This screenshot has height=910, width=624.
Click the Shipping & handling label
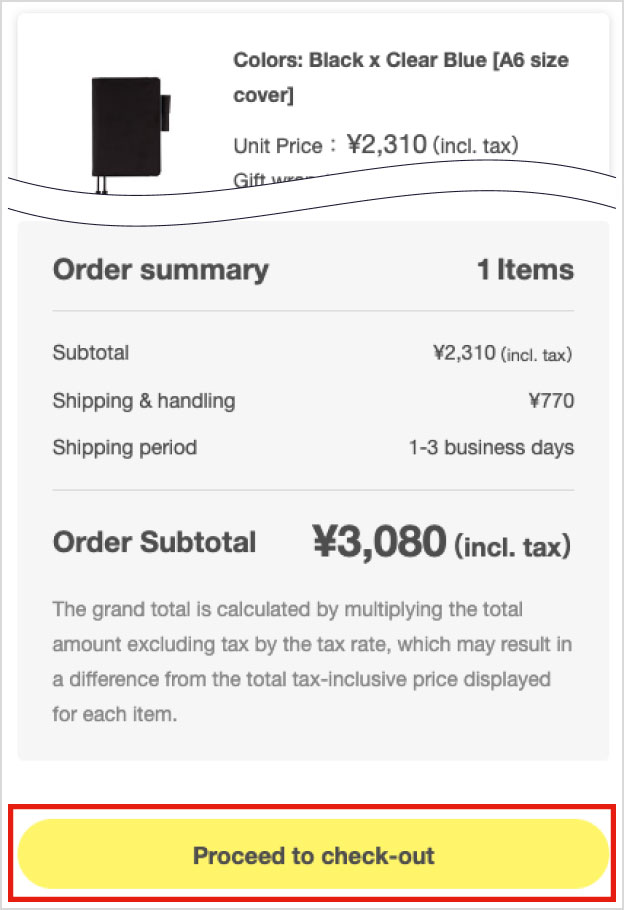click(x=143, y=401)
